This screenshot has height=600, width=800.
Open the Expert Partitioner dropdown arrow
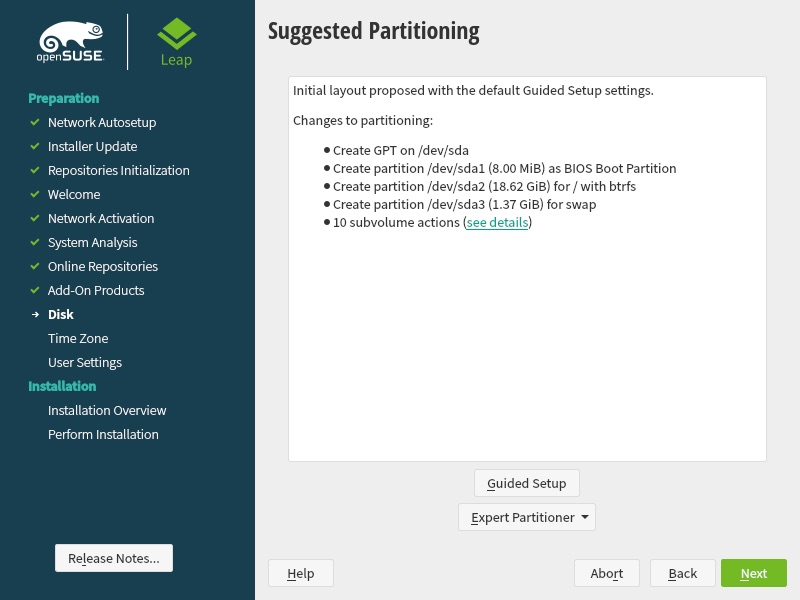pyautogui.click(x=585, y=517)
